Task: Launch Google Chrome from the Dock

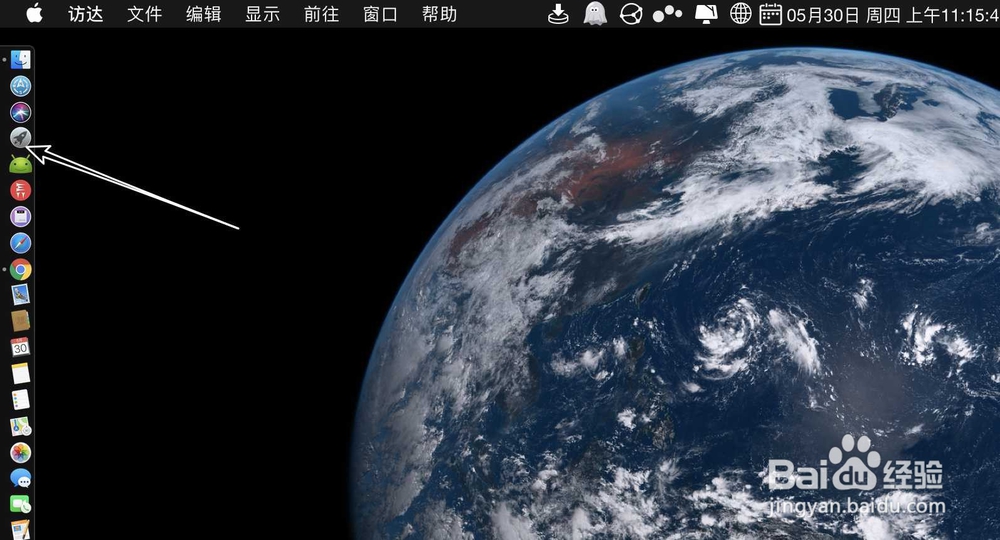Action: click(x=20, y=270)
